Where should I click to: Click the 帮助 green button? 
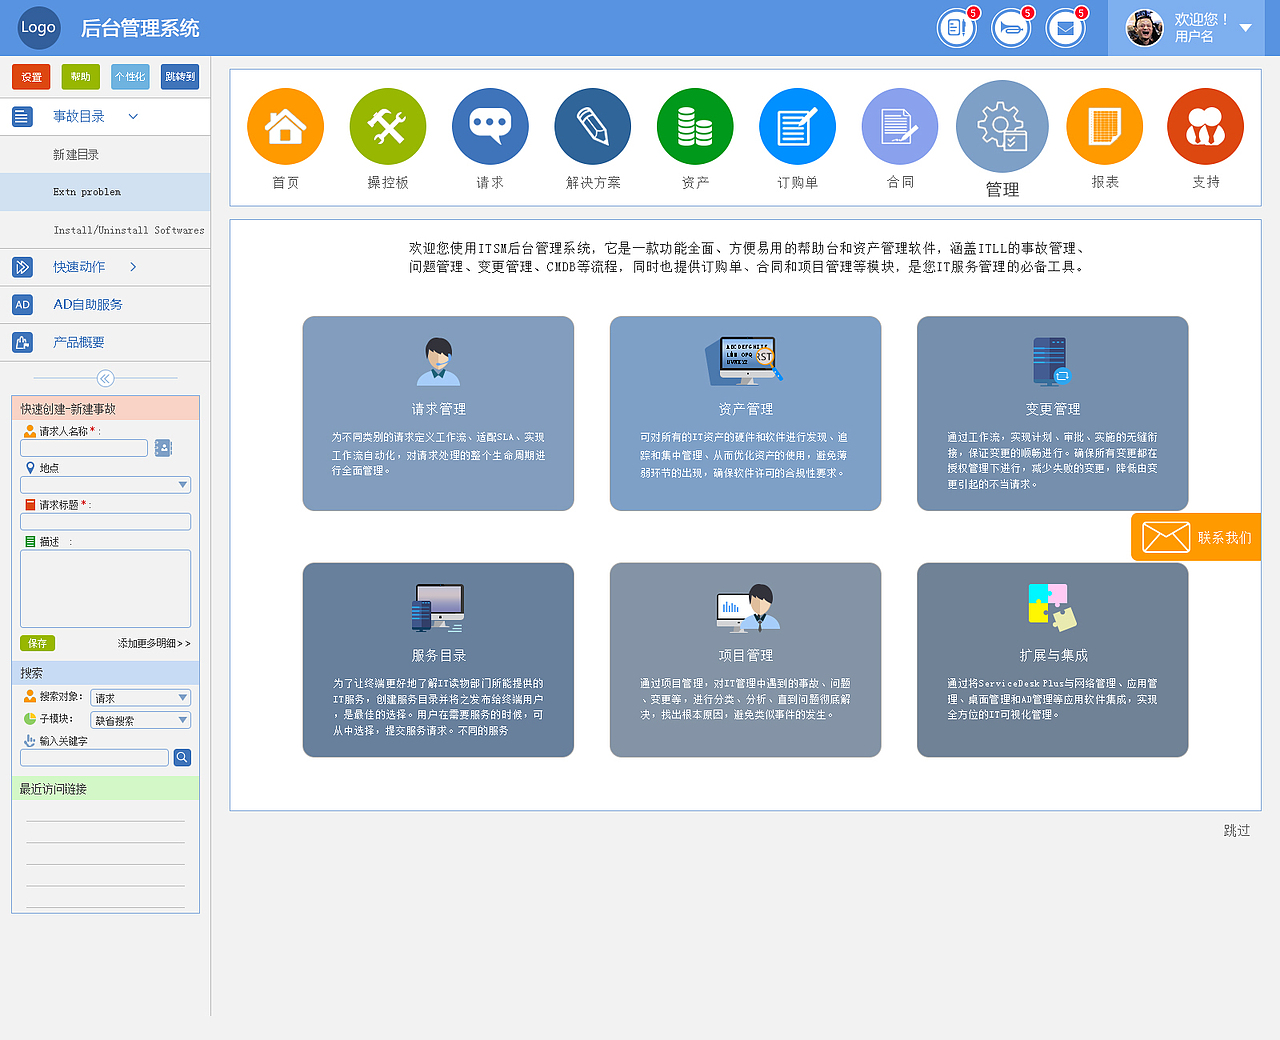(80, 77)
